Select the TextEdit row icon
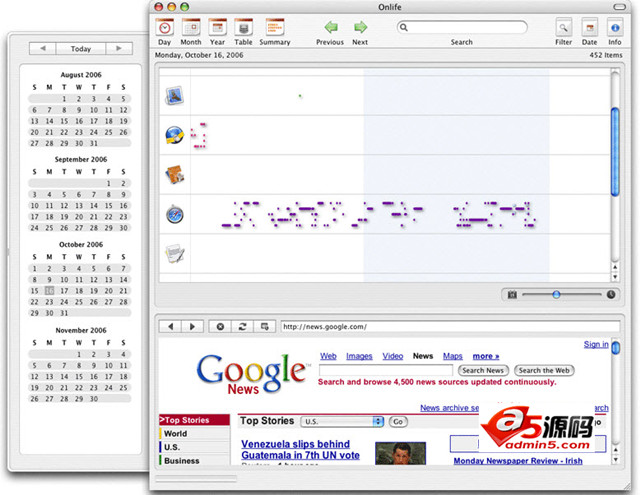640x495 pixels. click(x=175, y=254)
